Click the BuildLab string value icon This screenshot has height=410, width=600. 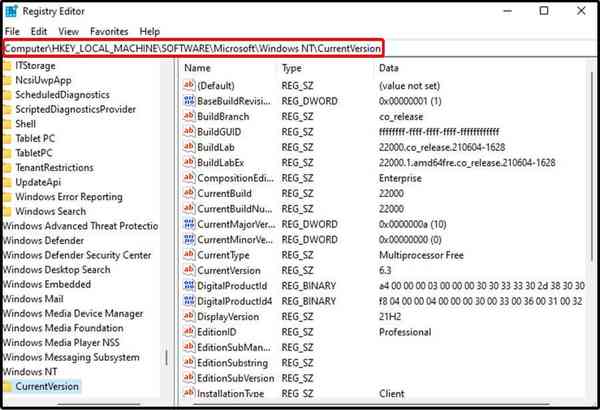pyautogui.click(x=189, y=147)
